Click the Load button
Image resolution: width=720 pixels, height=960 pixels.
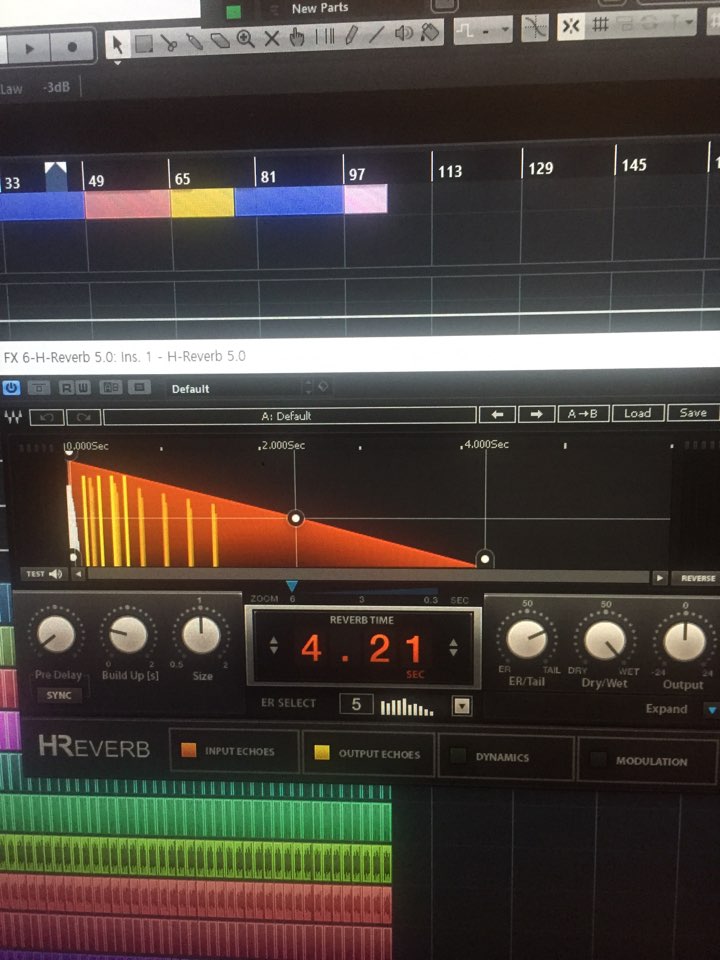(x=637, y=413)
